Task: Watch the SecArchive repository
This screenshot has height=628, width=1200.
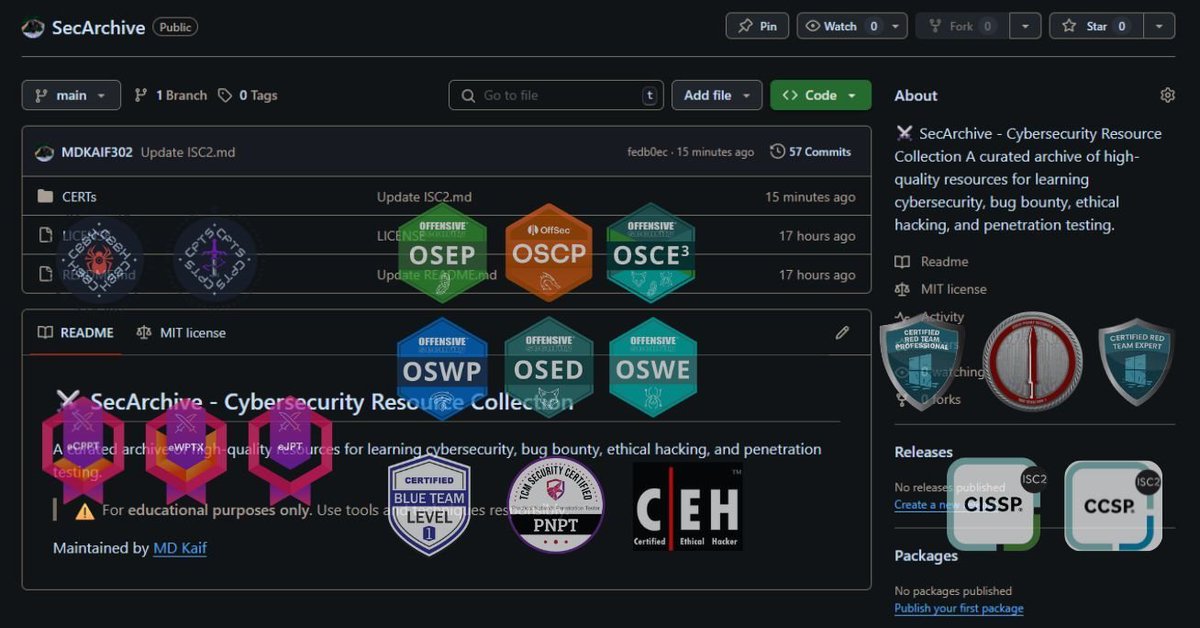Action: pyautogui.click(x=842, y=26)
